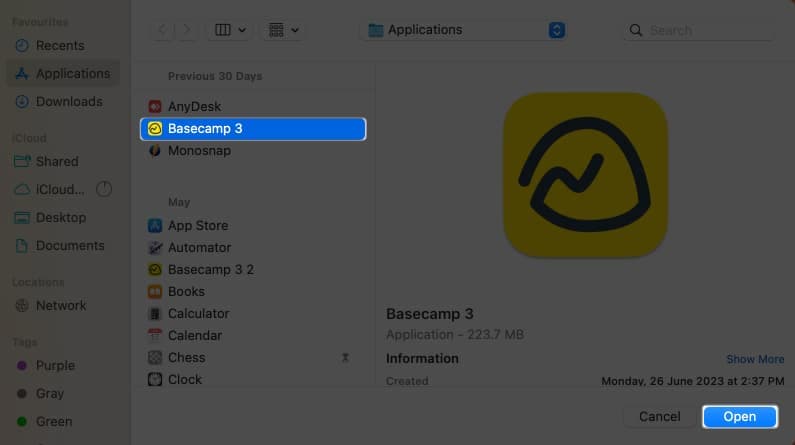This screenshot has width=795, height=445.
Task: Go back with the left chevron button
Action: (x=162, y=30)
